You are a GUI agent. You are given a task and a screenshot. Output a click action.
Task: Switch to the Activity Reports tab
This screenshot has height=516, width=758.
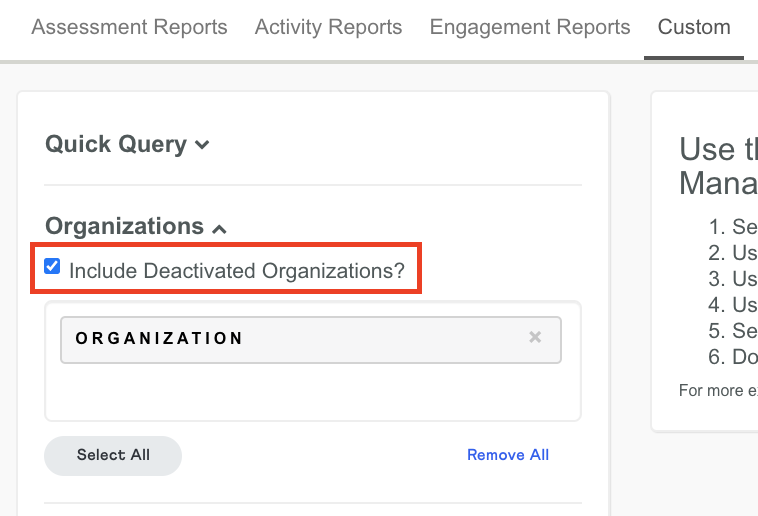tap(328, 27)
